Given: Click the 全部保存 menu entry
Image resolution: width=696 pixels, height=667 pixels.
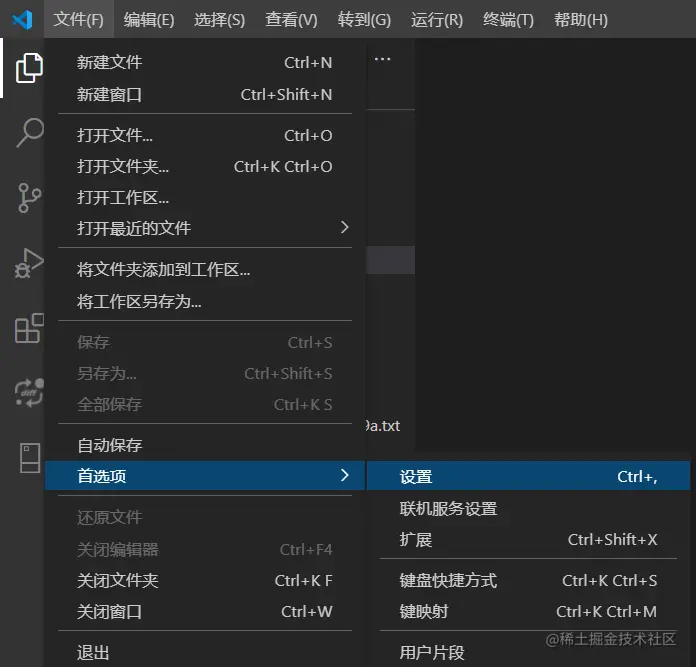Looking at the screenshot, I should [x=205, y=404].
